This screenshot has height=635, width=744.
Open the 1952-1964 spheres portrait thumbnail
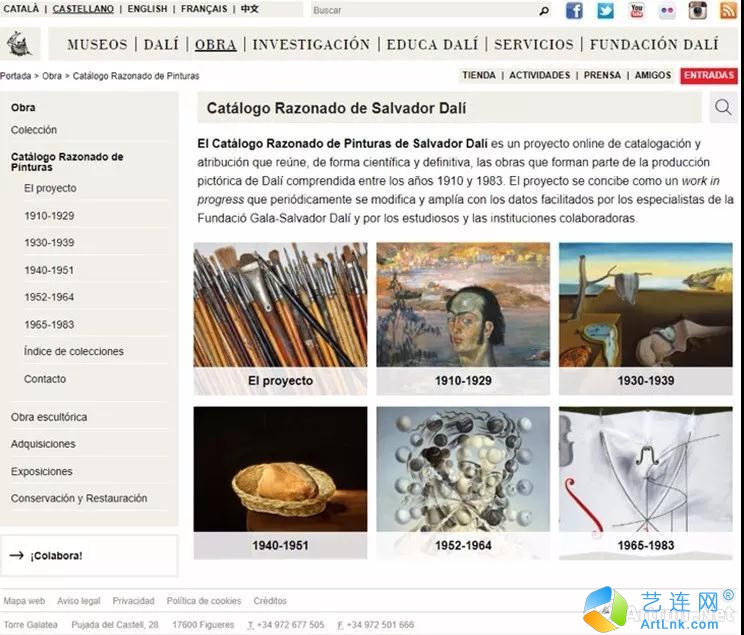pyautogui.click(x=463, y=482)
